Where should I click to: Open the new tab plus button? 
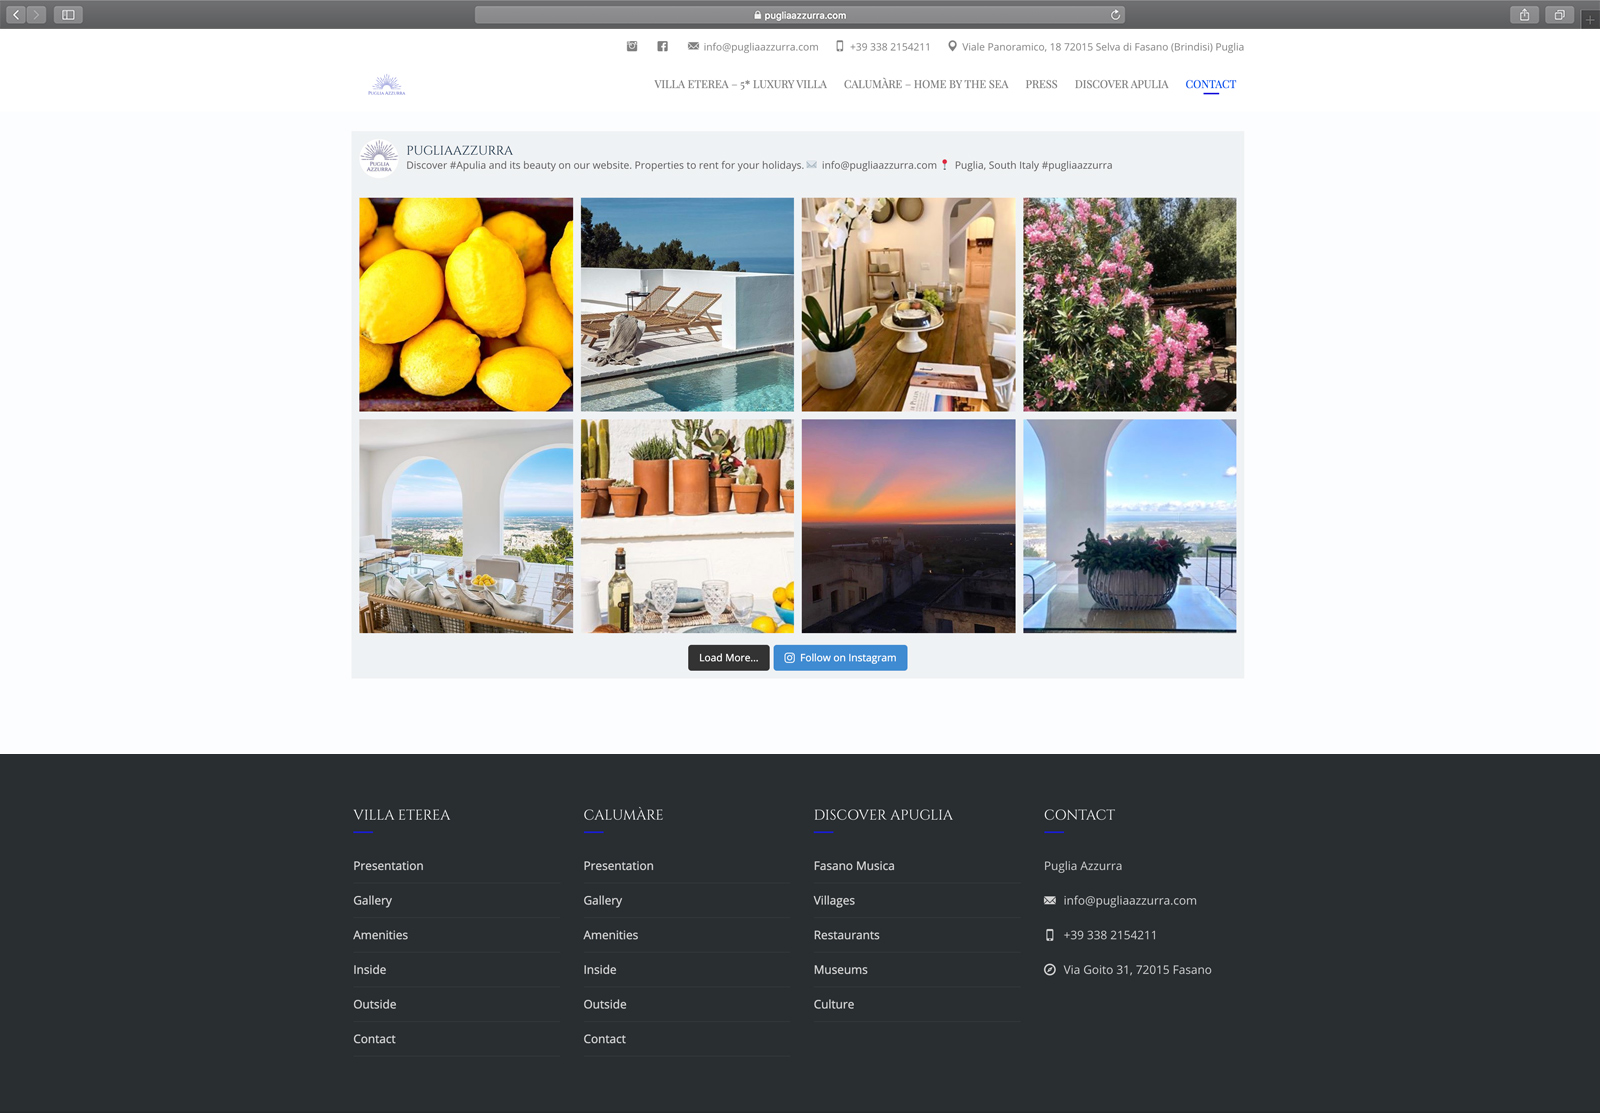pyautogui.click(x=1590, y=19)
